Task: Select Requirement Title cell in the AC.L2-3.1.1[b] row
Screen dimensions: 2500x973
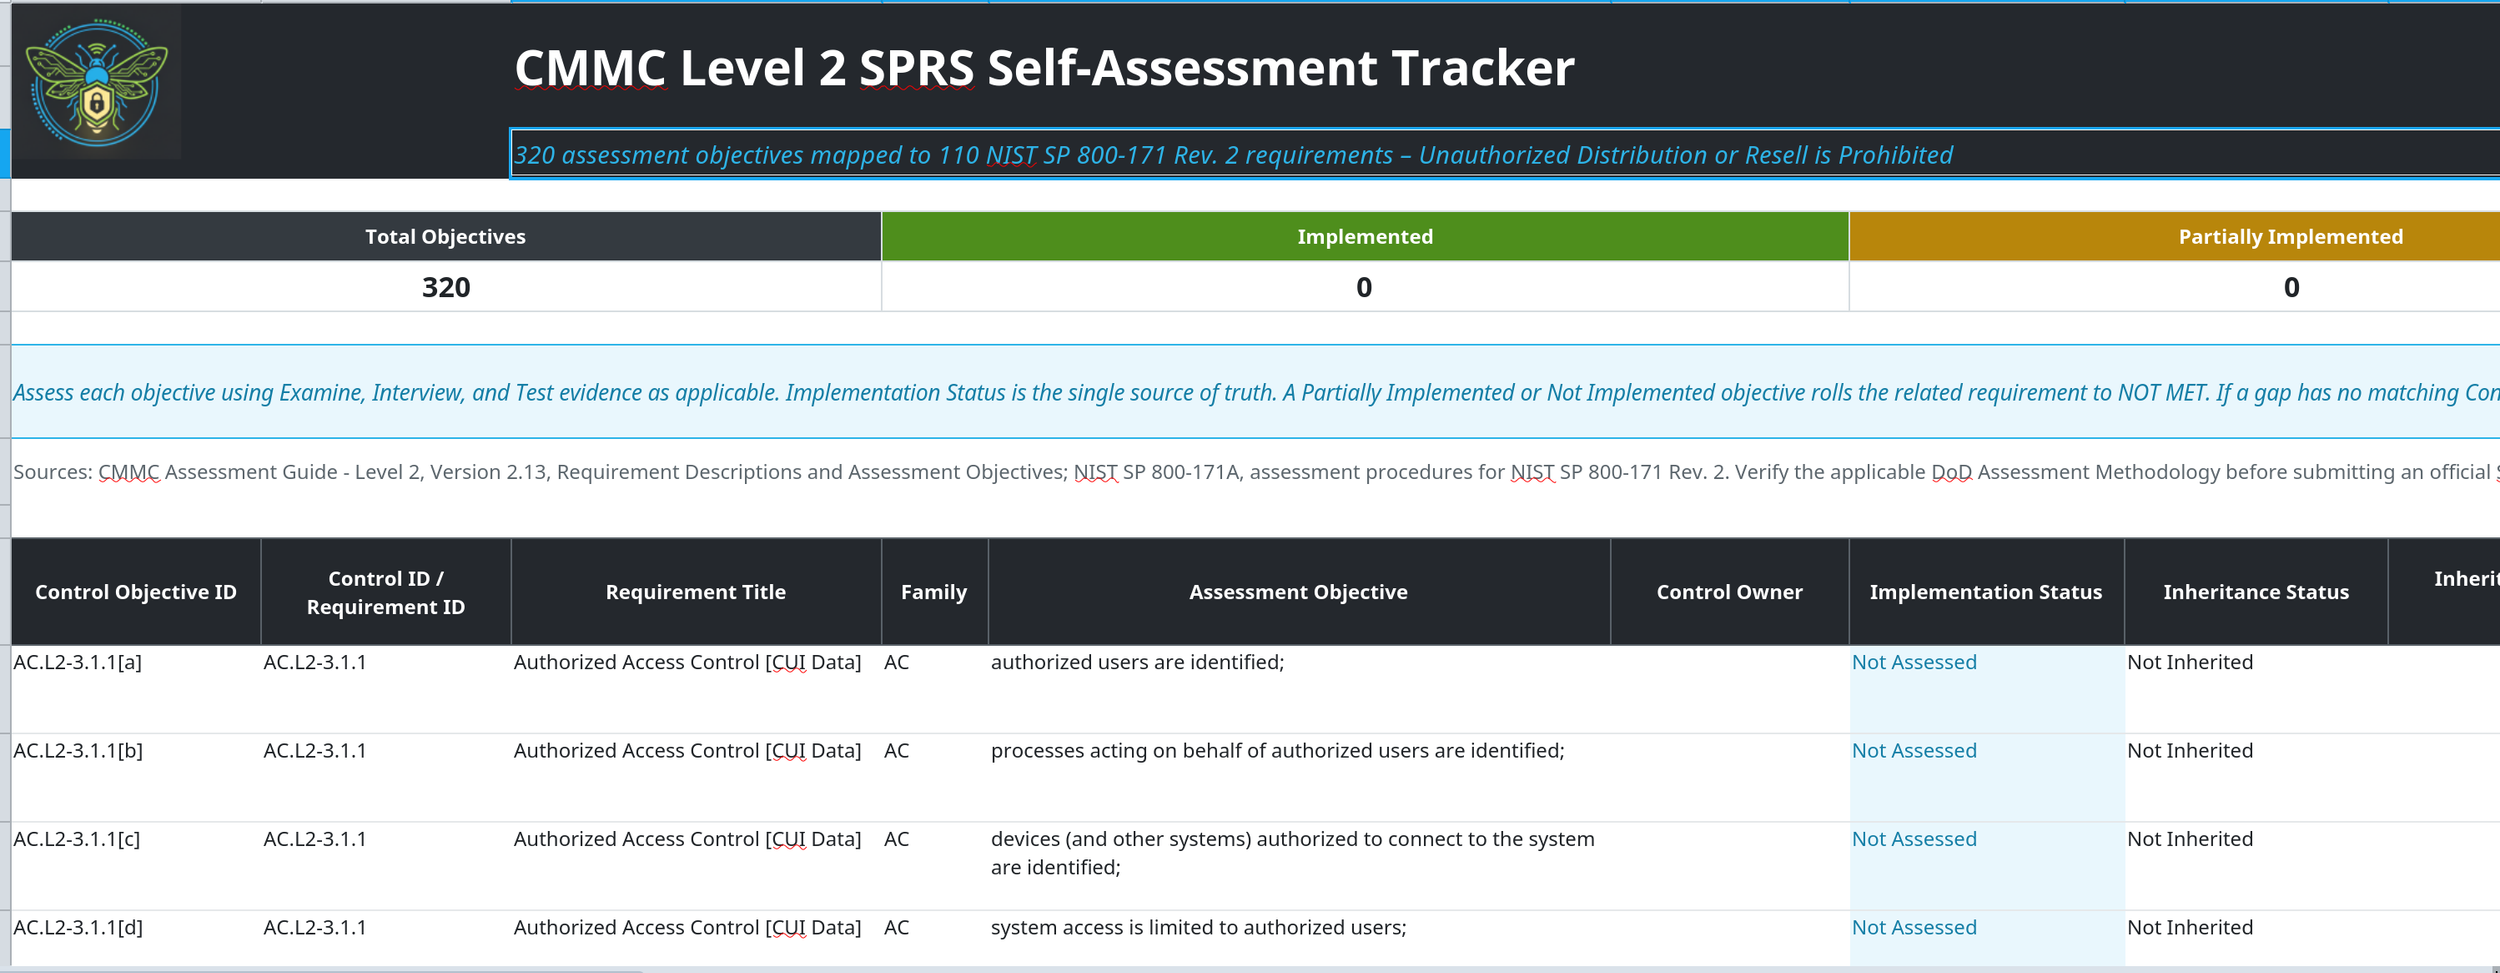Action: click(x=696, y=778)
